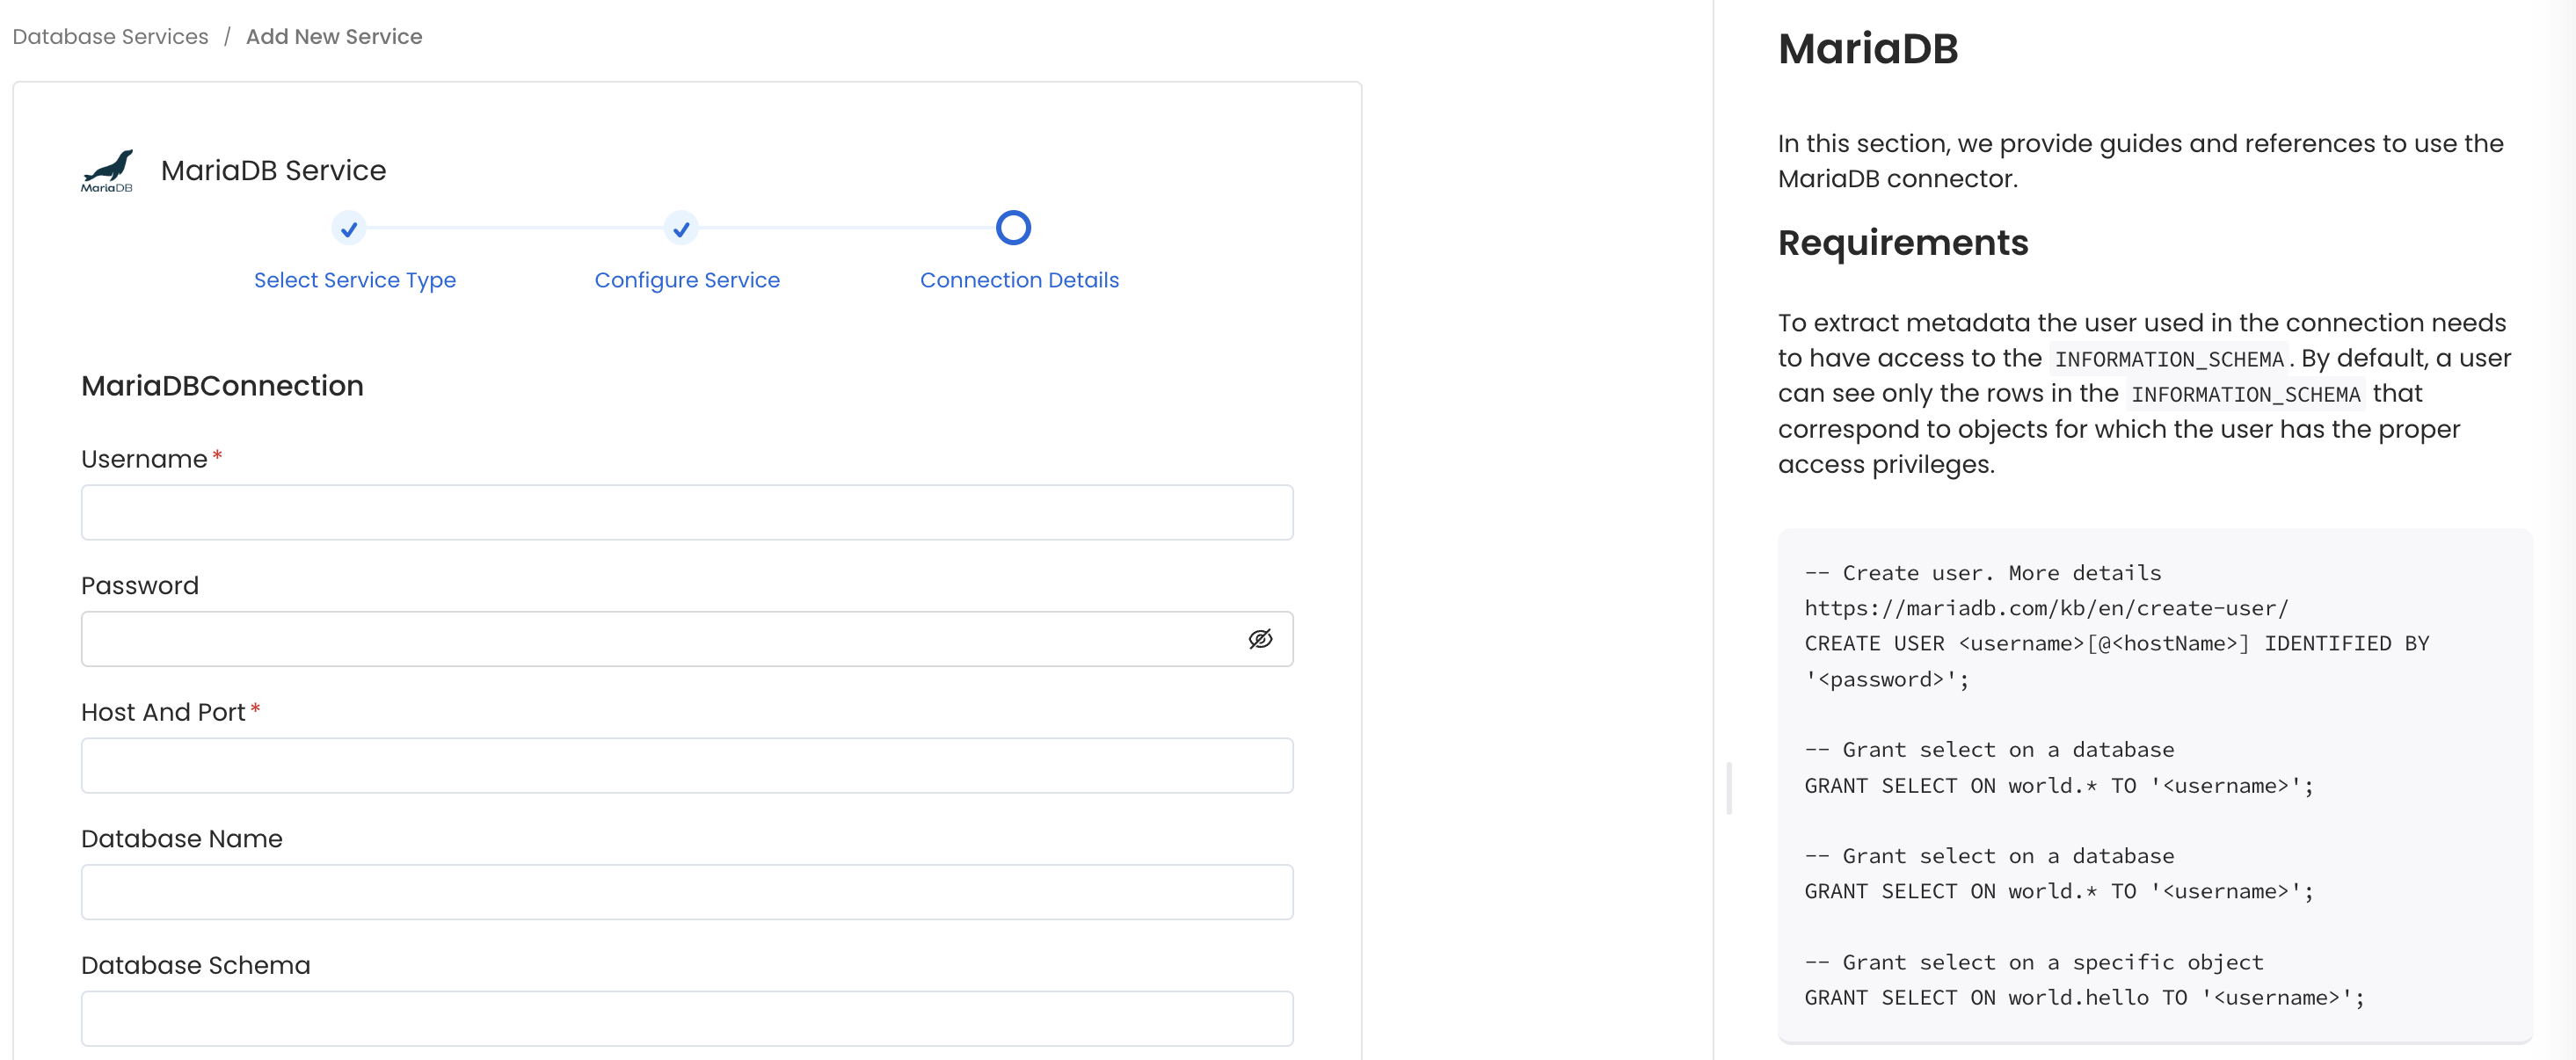Click the Connection Details step circle
2576x1060 pixels.
pos(1013,228)
